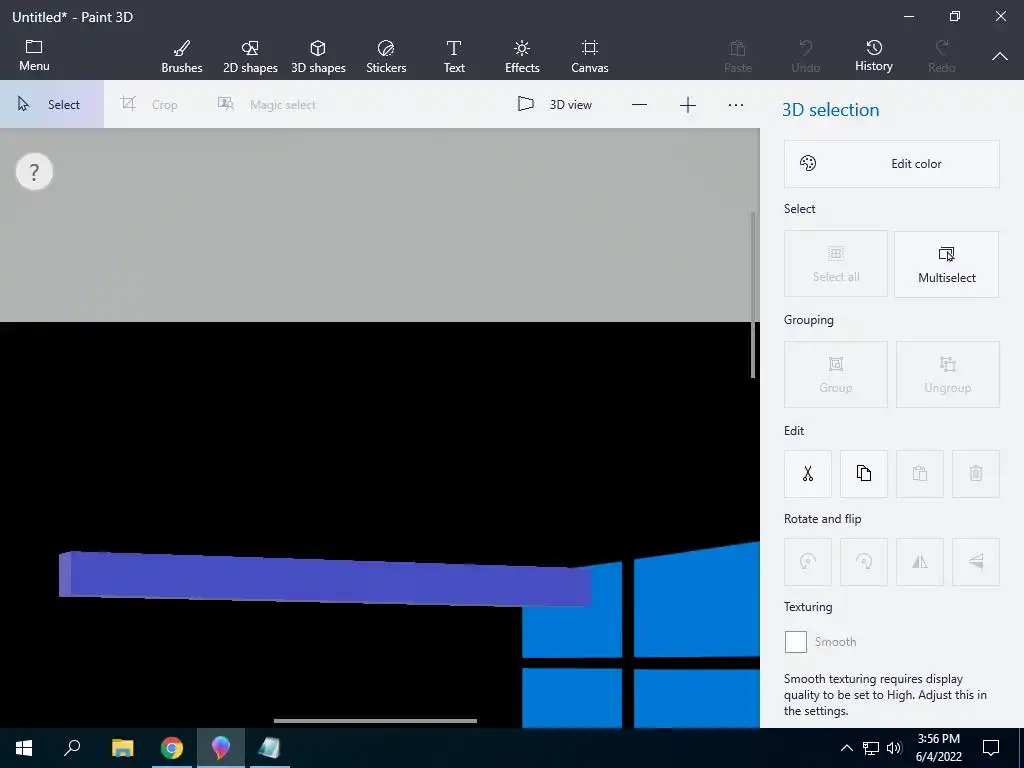Delete selection with trash icon
This screenshot has height=768, width=1024.
tap(976, 473)
